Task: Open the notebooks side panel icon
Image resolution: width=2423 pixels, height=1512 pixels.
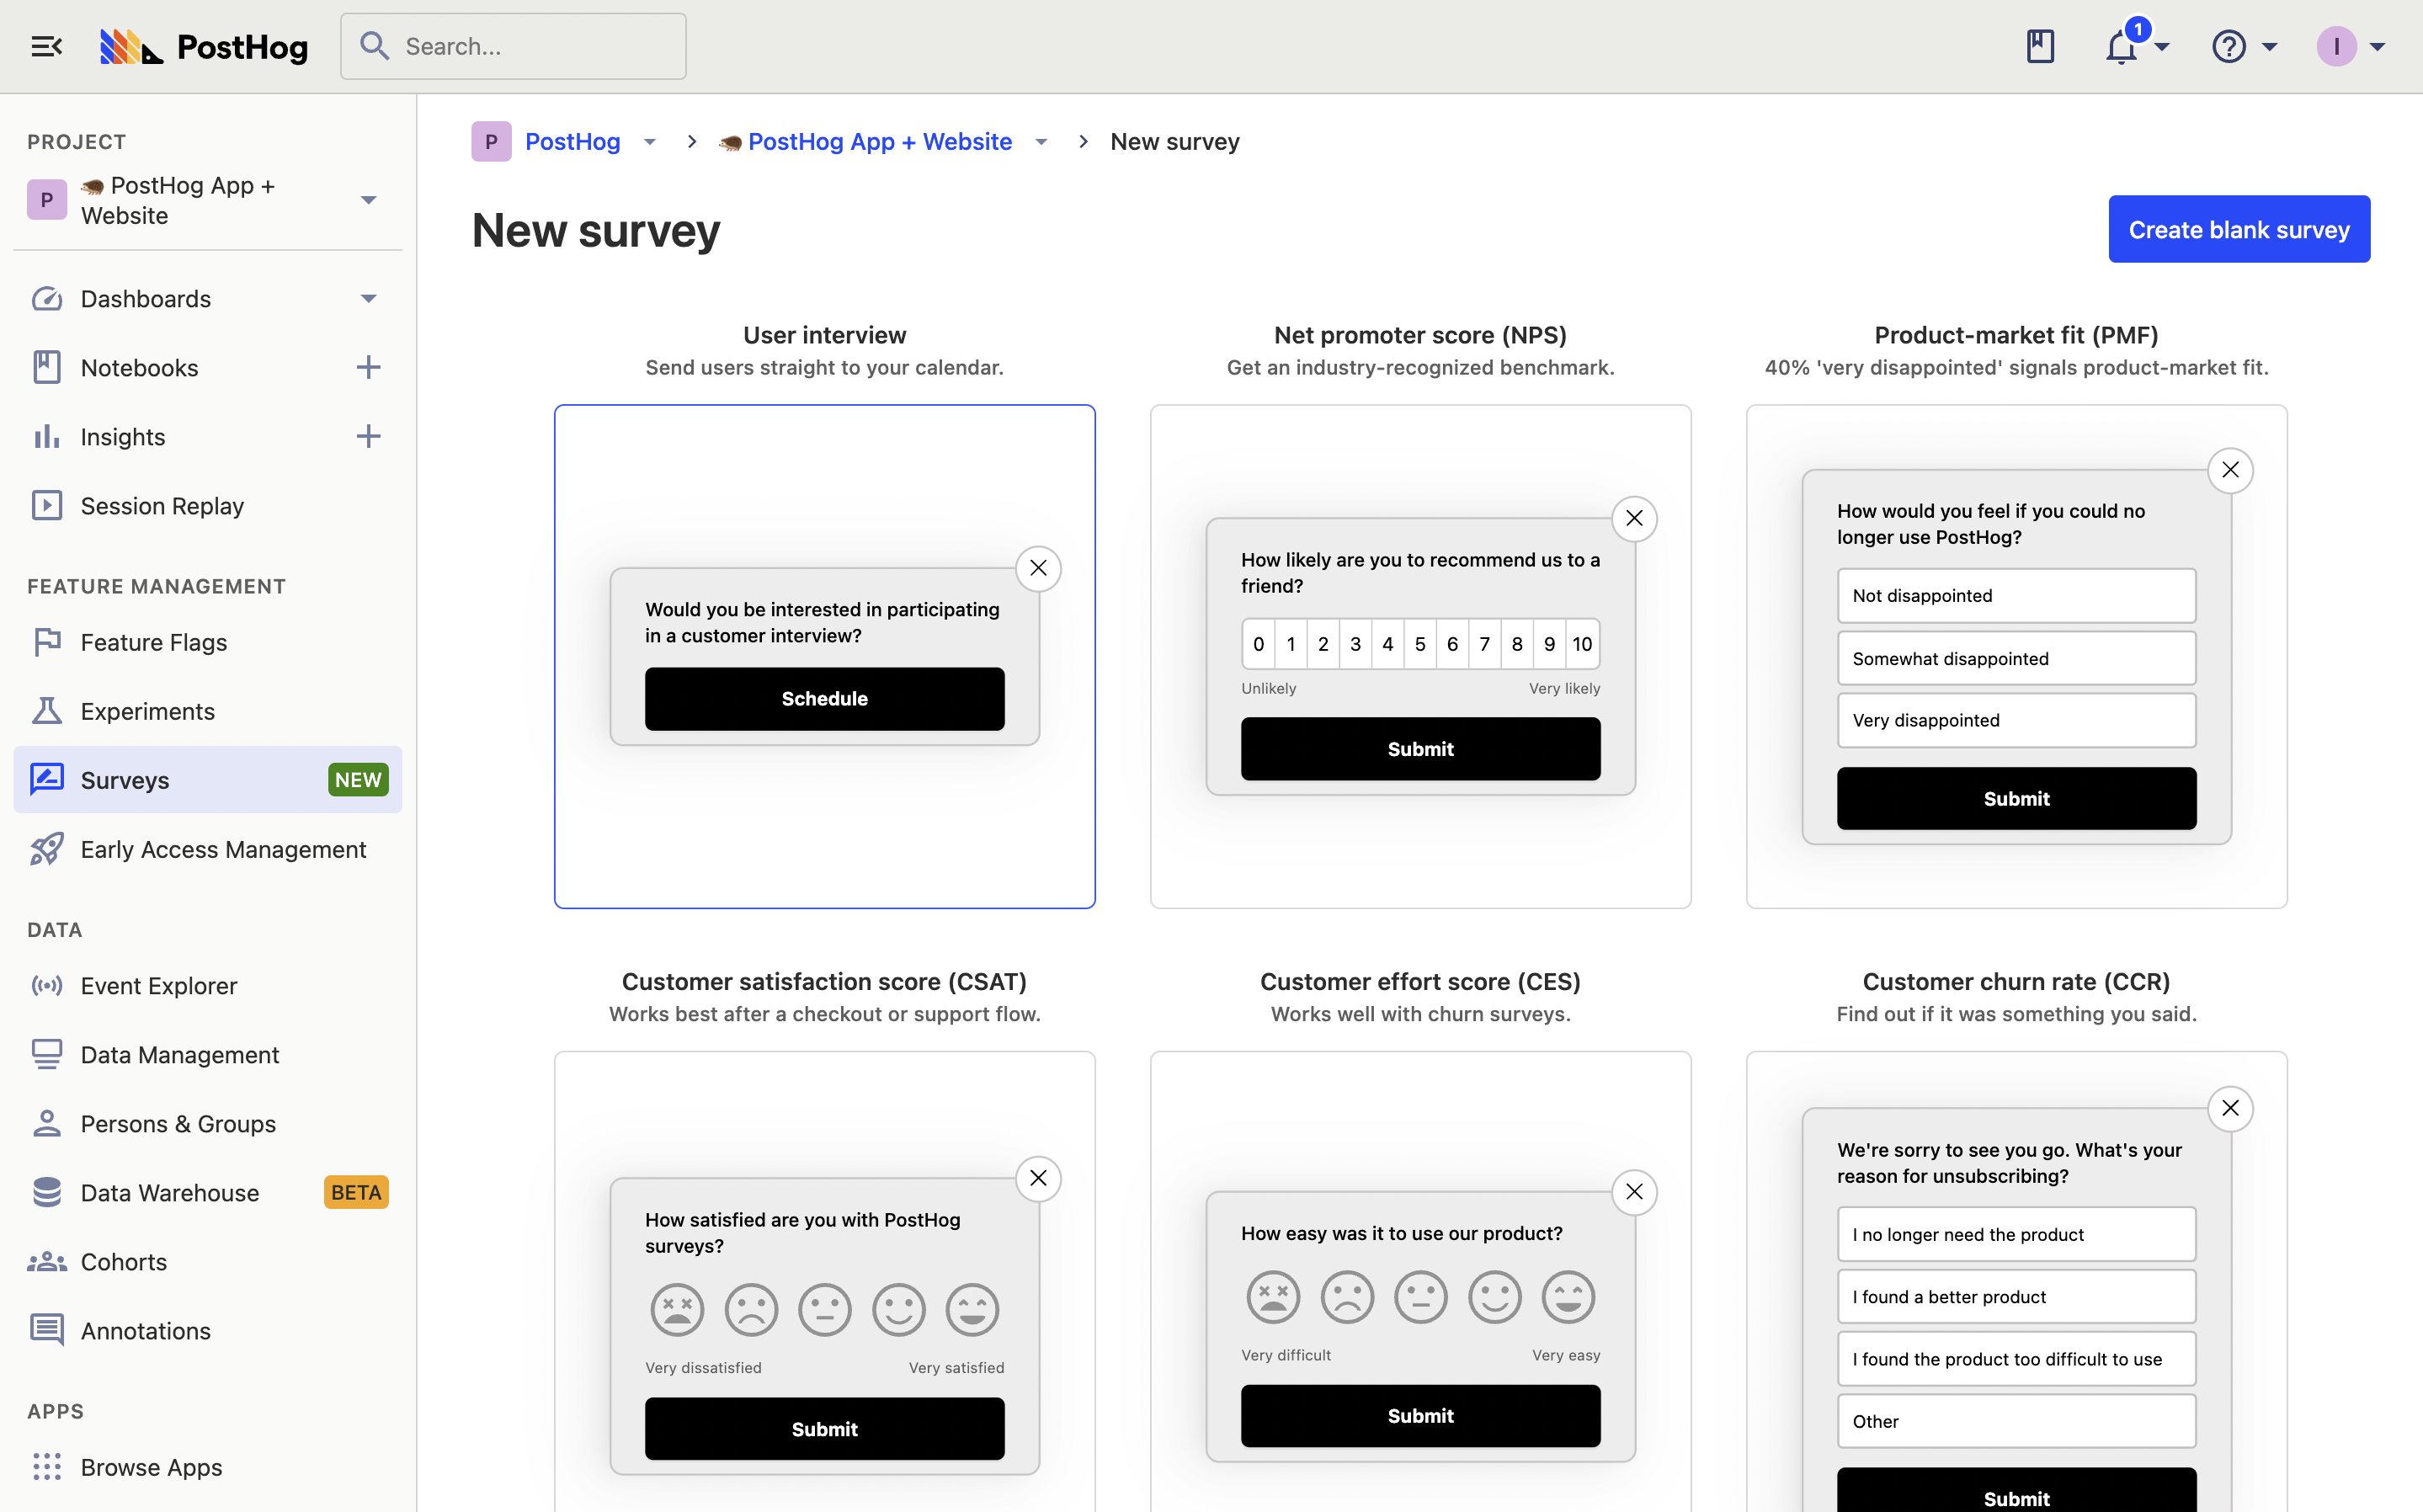Action: pos(2040,46)
